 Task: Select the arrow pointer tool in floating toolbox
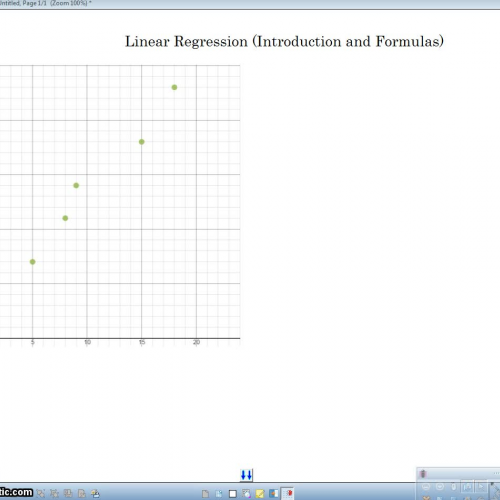tap(481, 487)
